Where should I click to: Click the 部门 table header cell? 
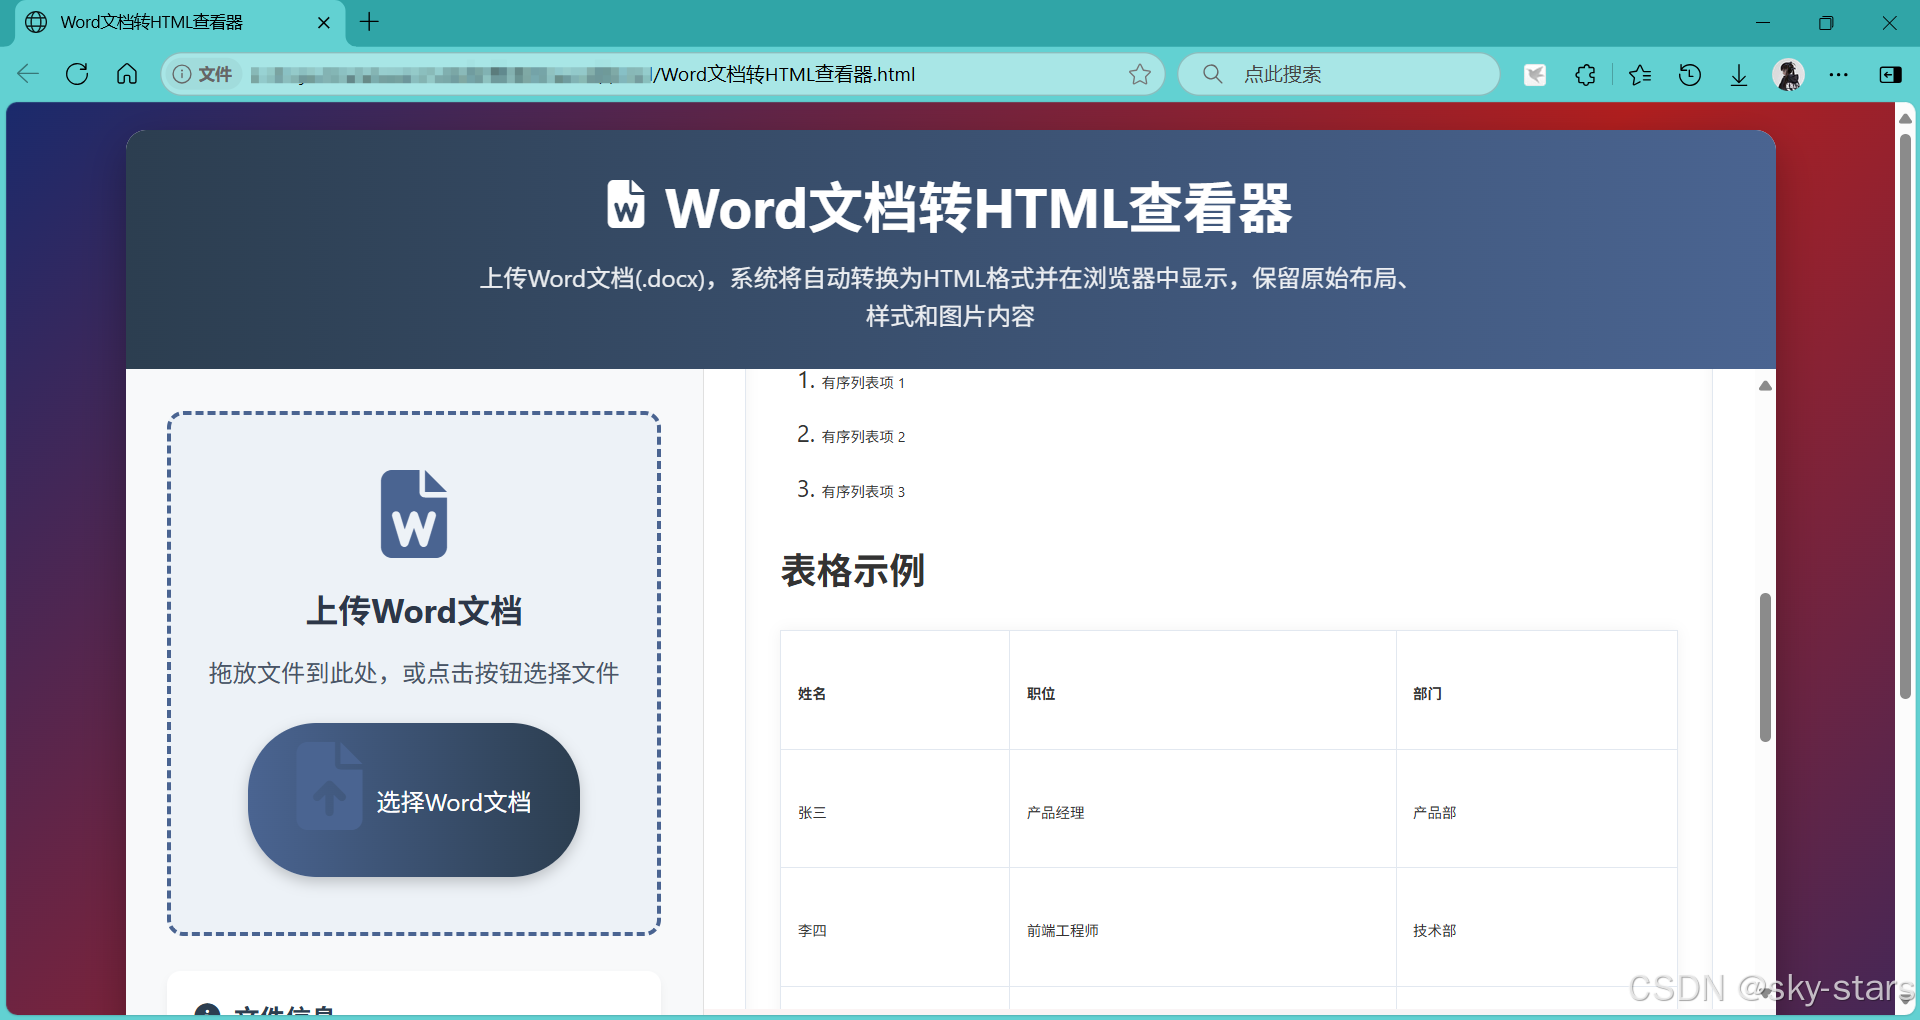[1537, 690]
